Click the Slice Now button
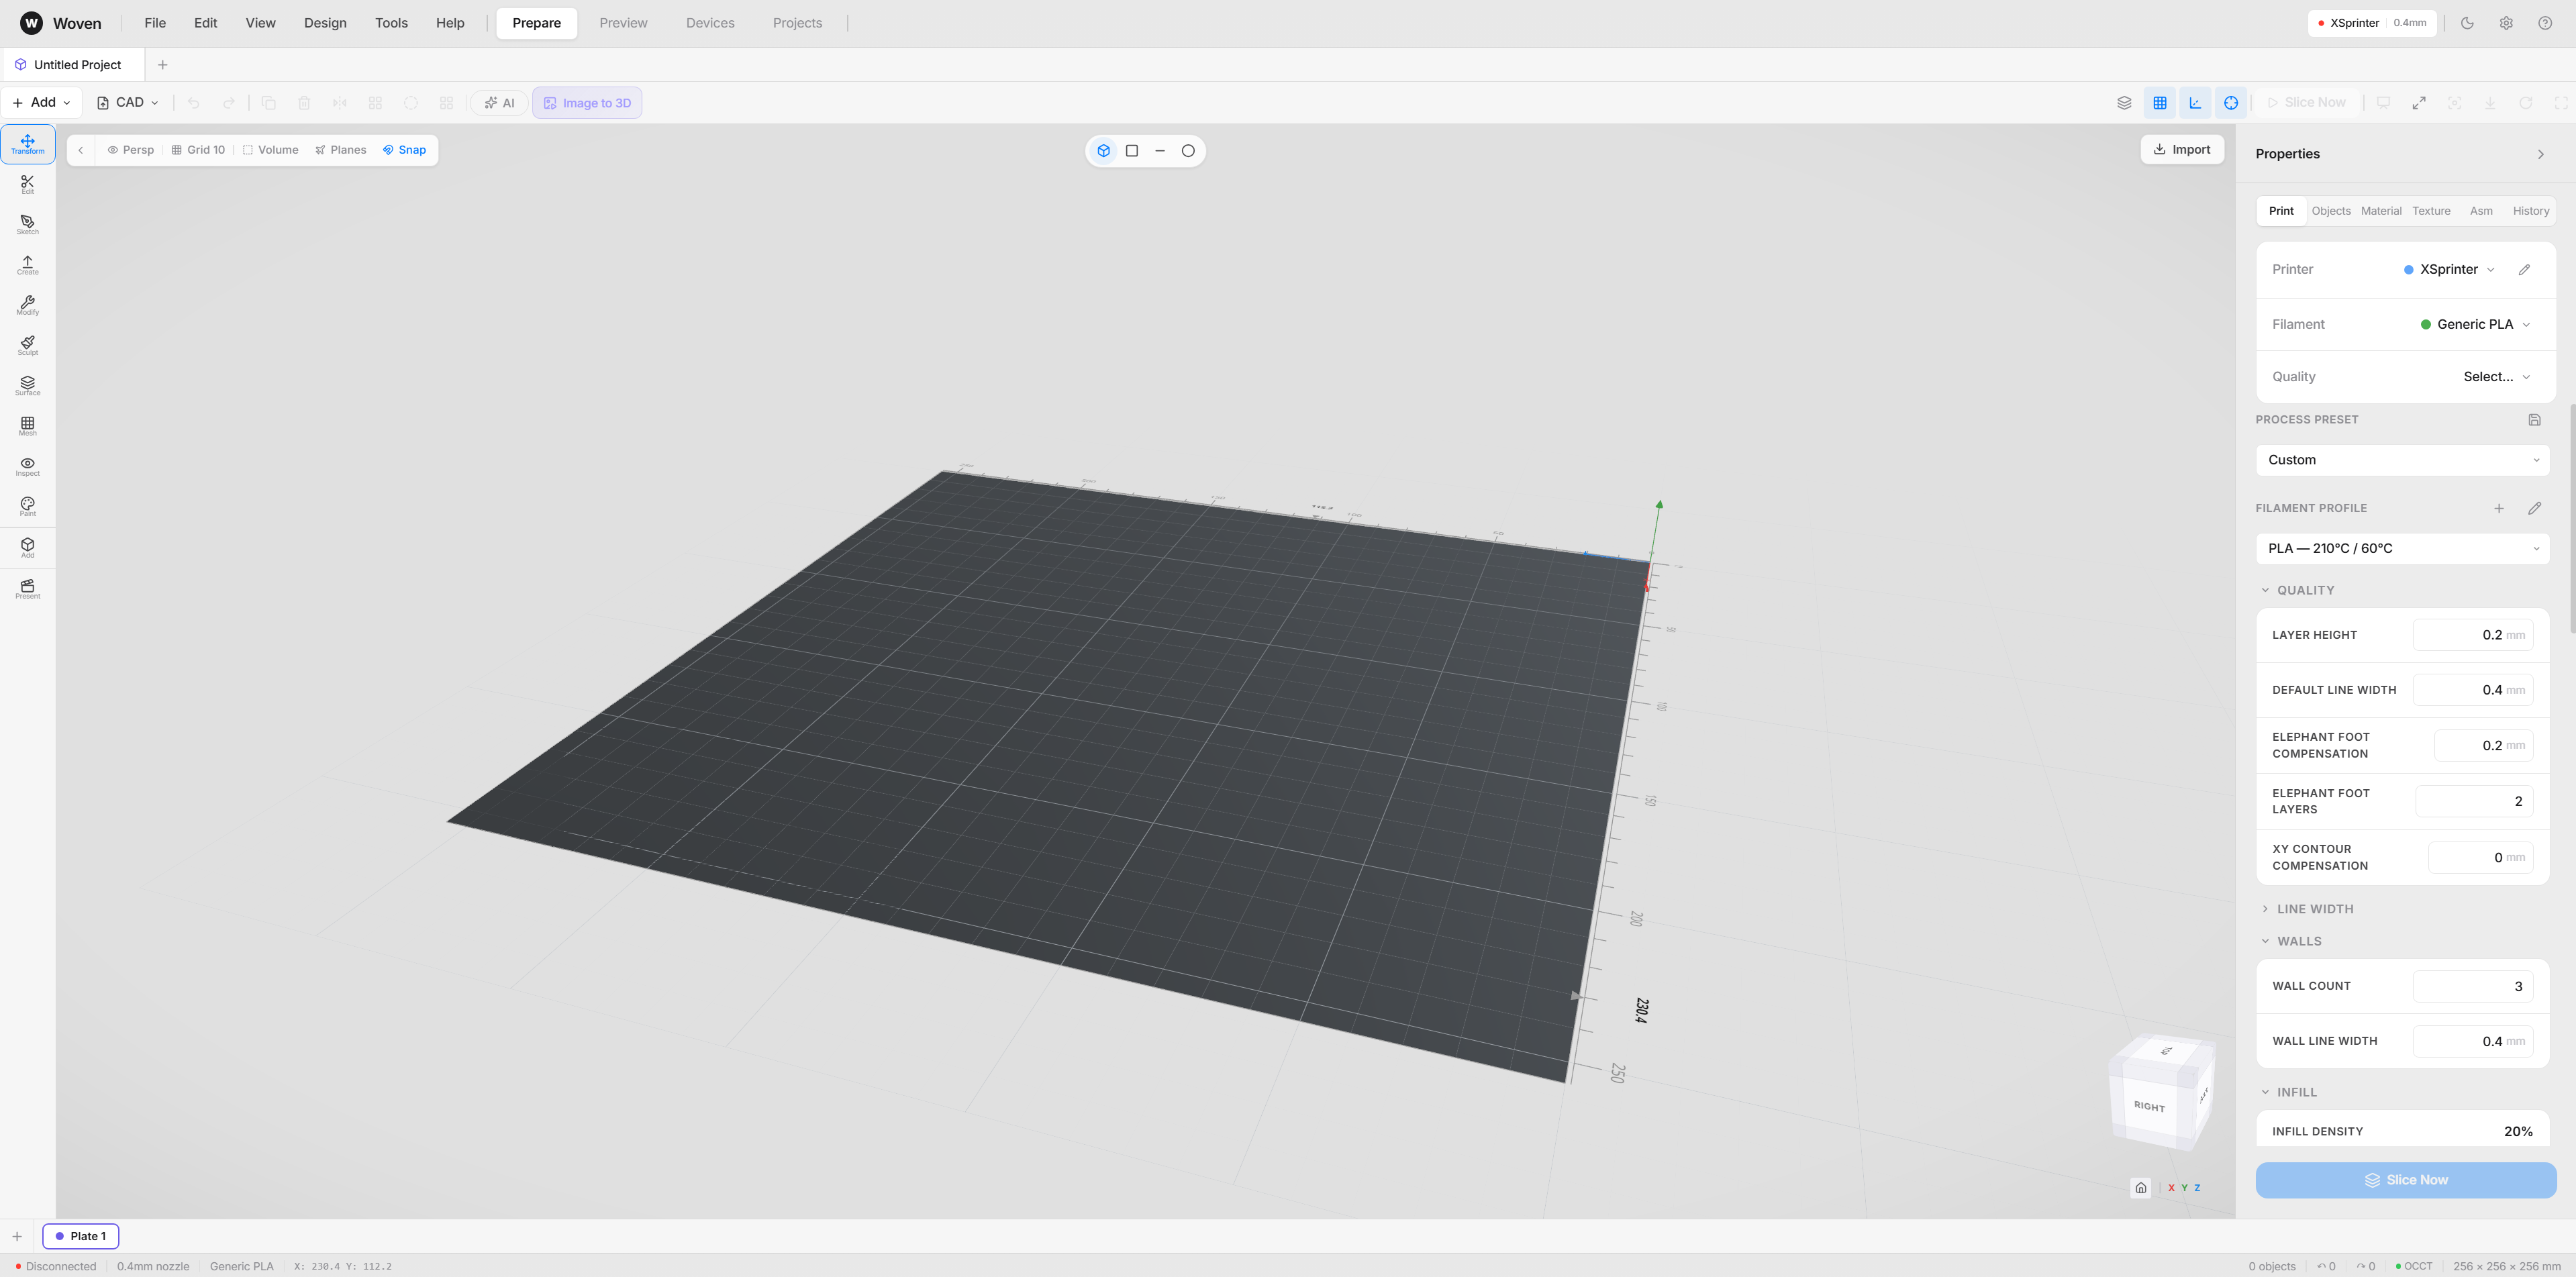2576x1277 pixels. (2404, 1180)
